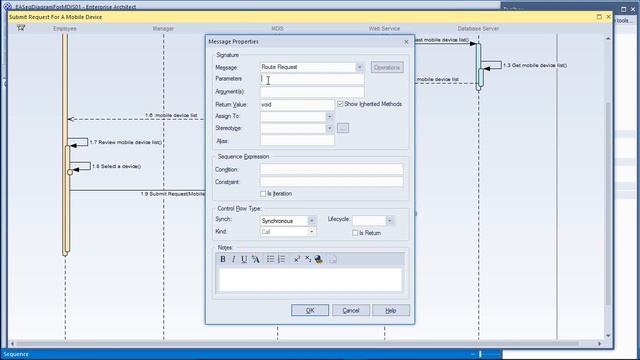This screenshot has width=640, height=360.
Task: Maximize the Submit Request diagram window
Action: 599,17
